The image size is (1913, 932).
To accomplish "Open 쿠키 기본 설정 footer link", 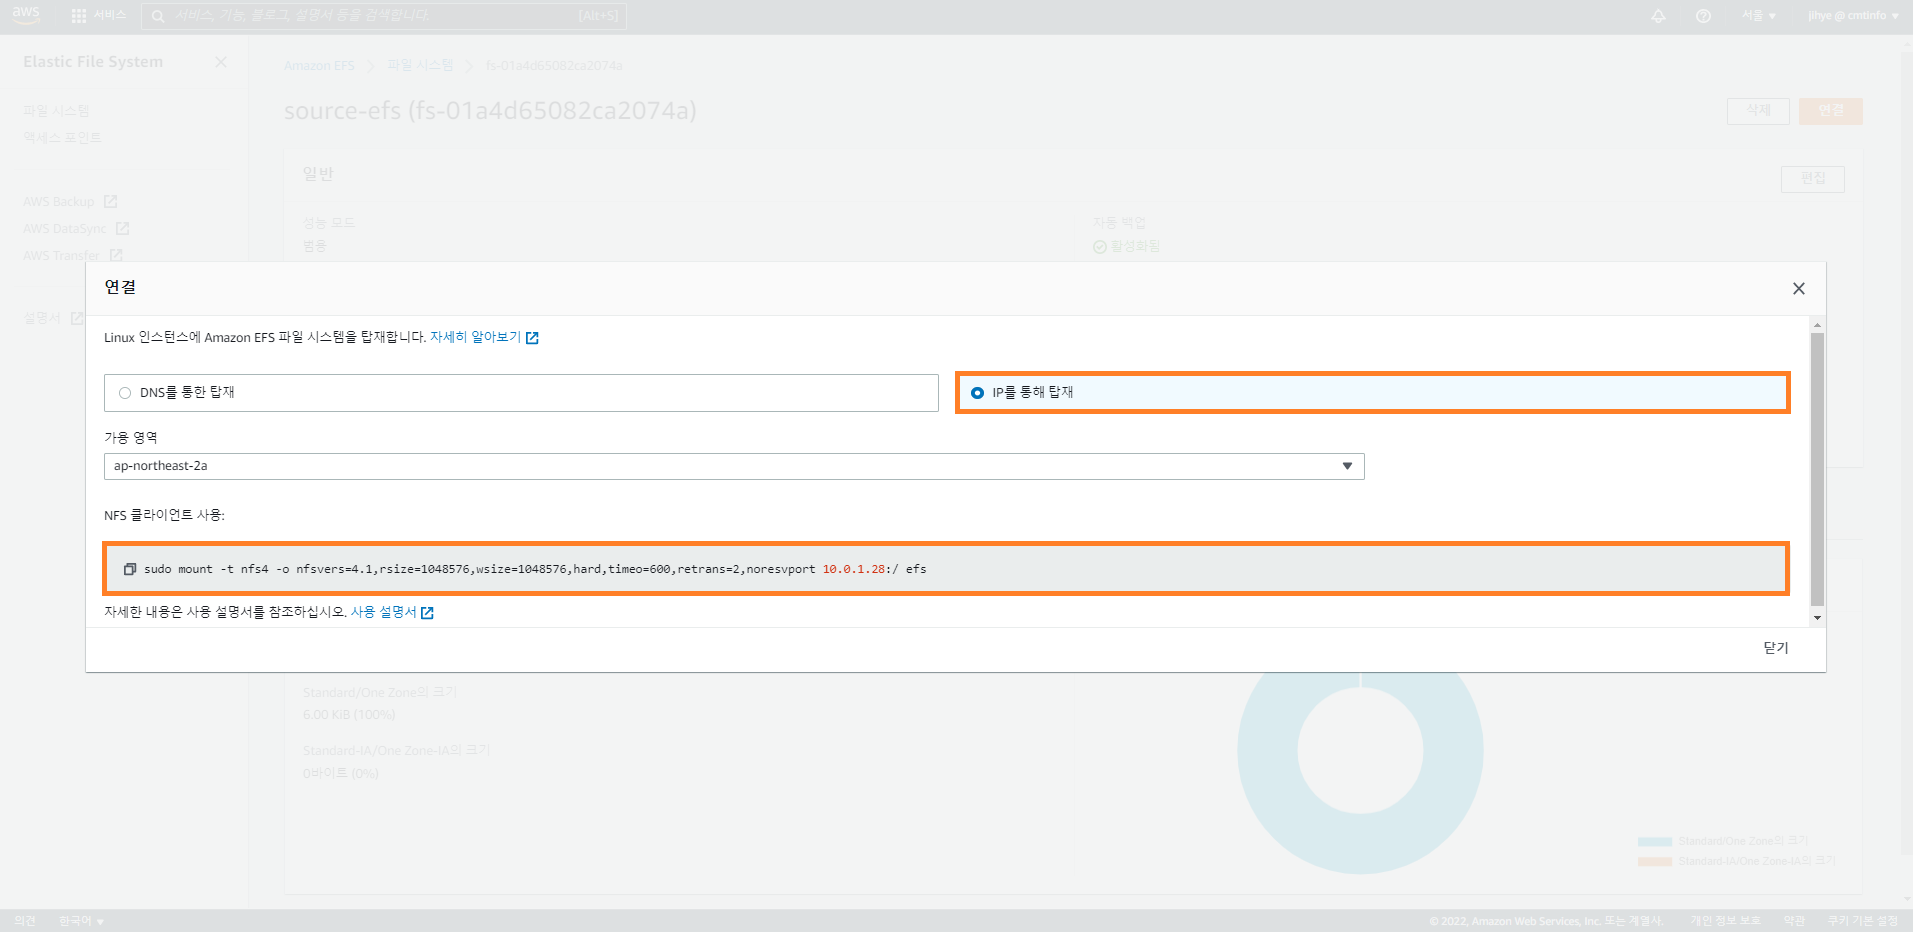I will pyautogui.click(x=1863, y=921).
